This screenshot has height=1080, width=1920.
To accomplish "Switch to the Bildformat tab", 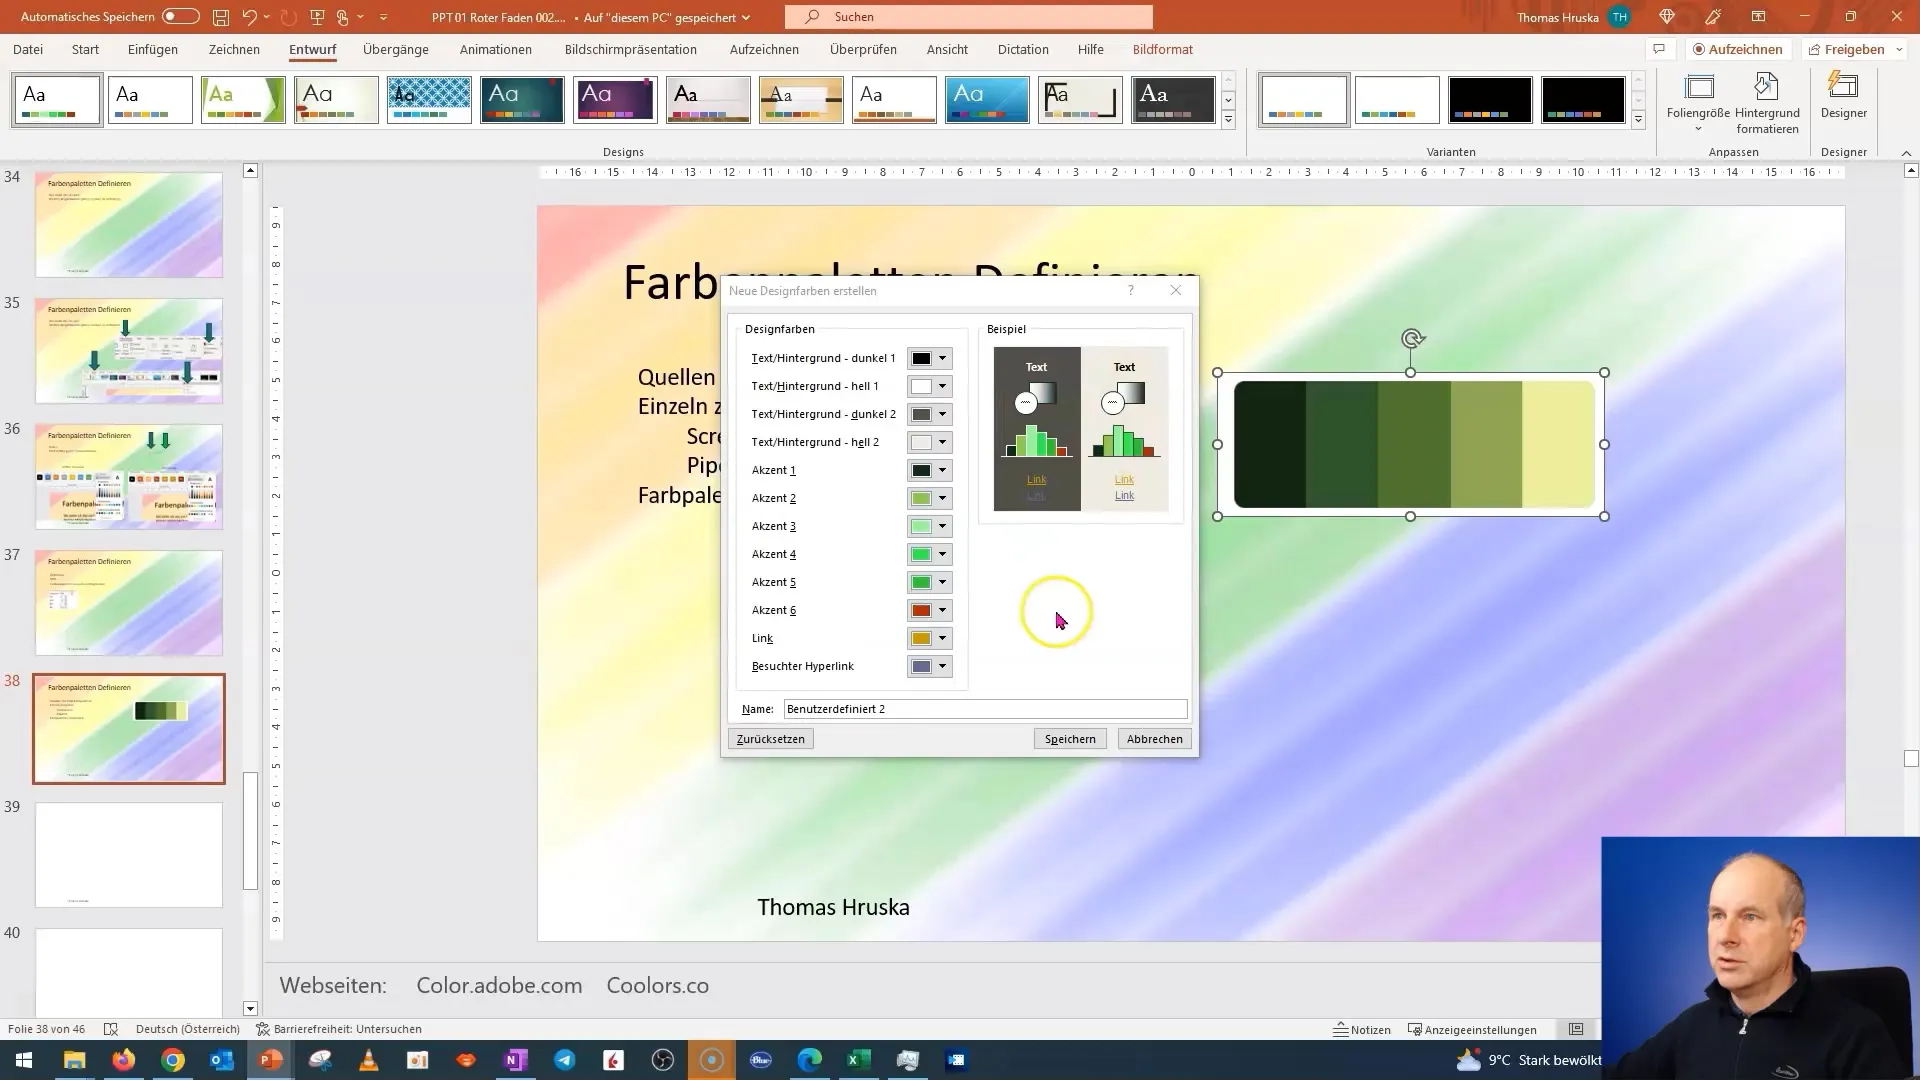I will click(x=1163, y=49).
